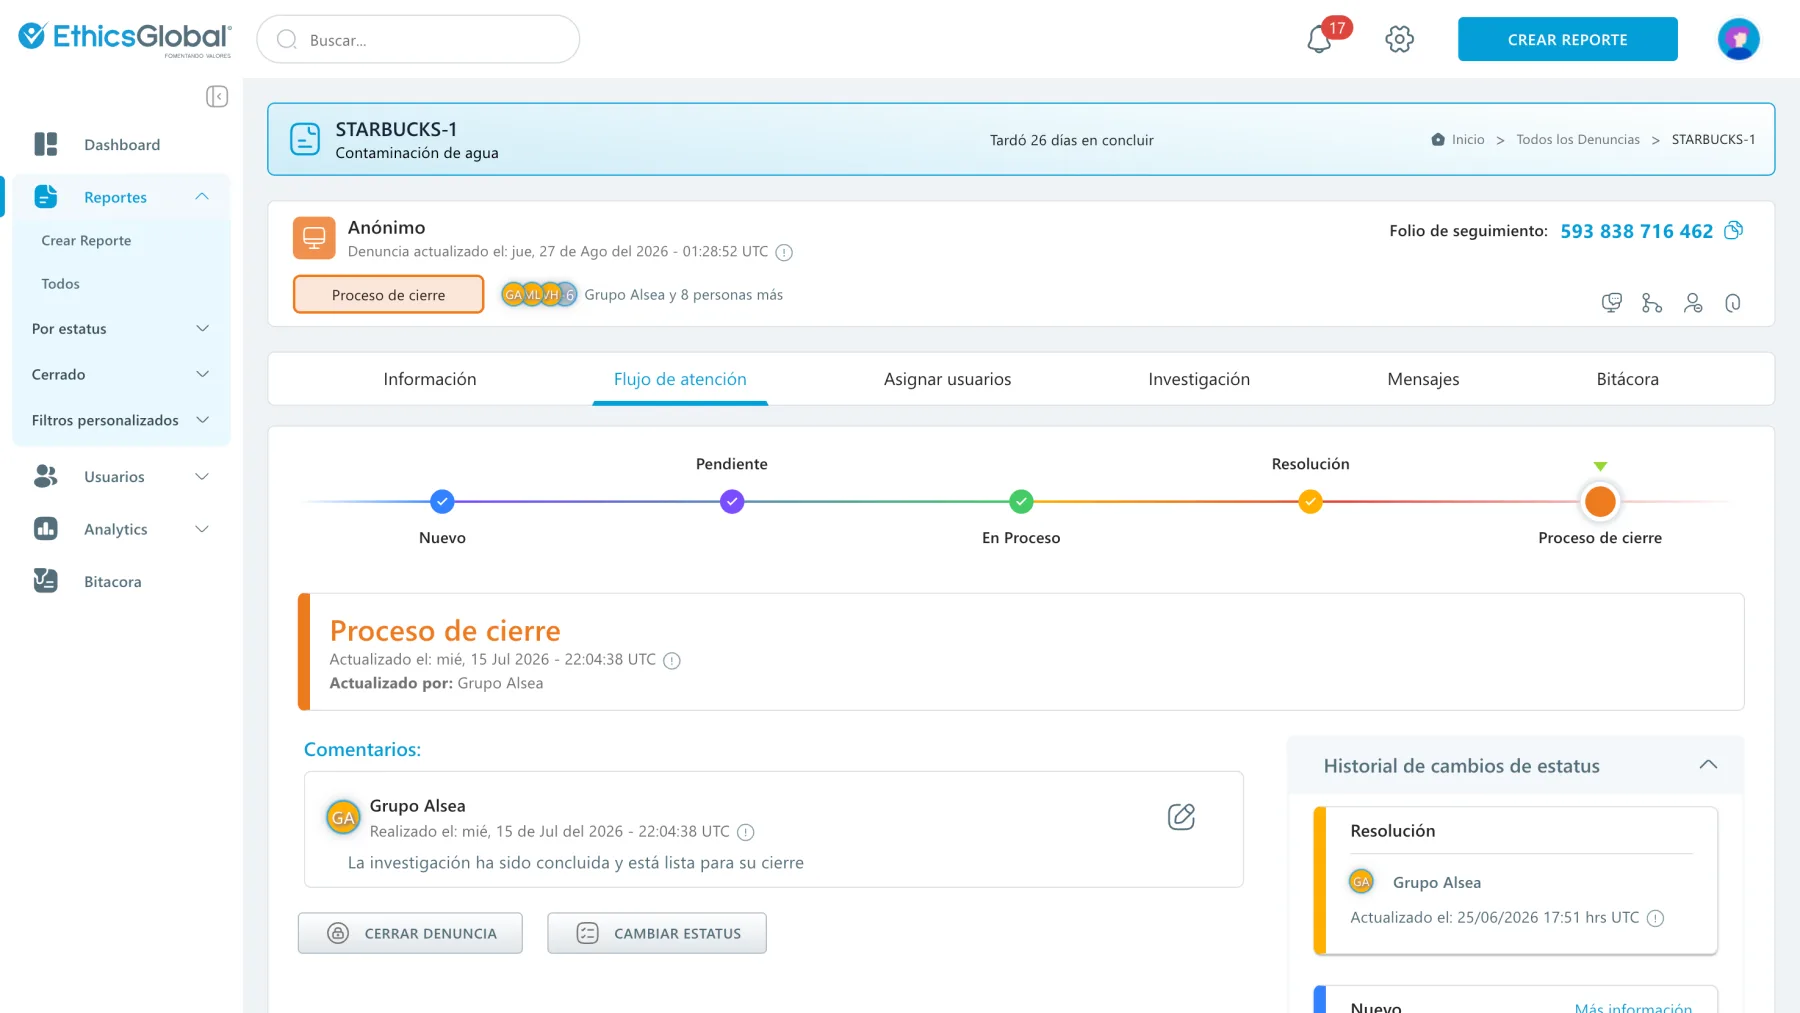Viewport: 1800px width, 1013px height.
Task: Open the settings gear icon
Action: coord(1399,40)
